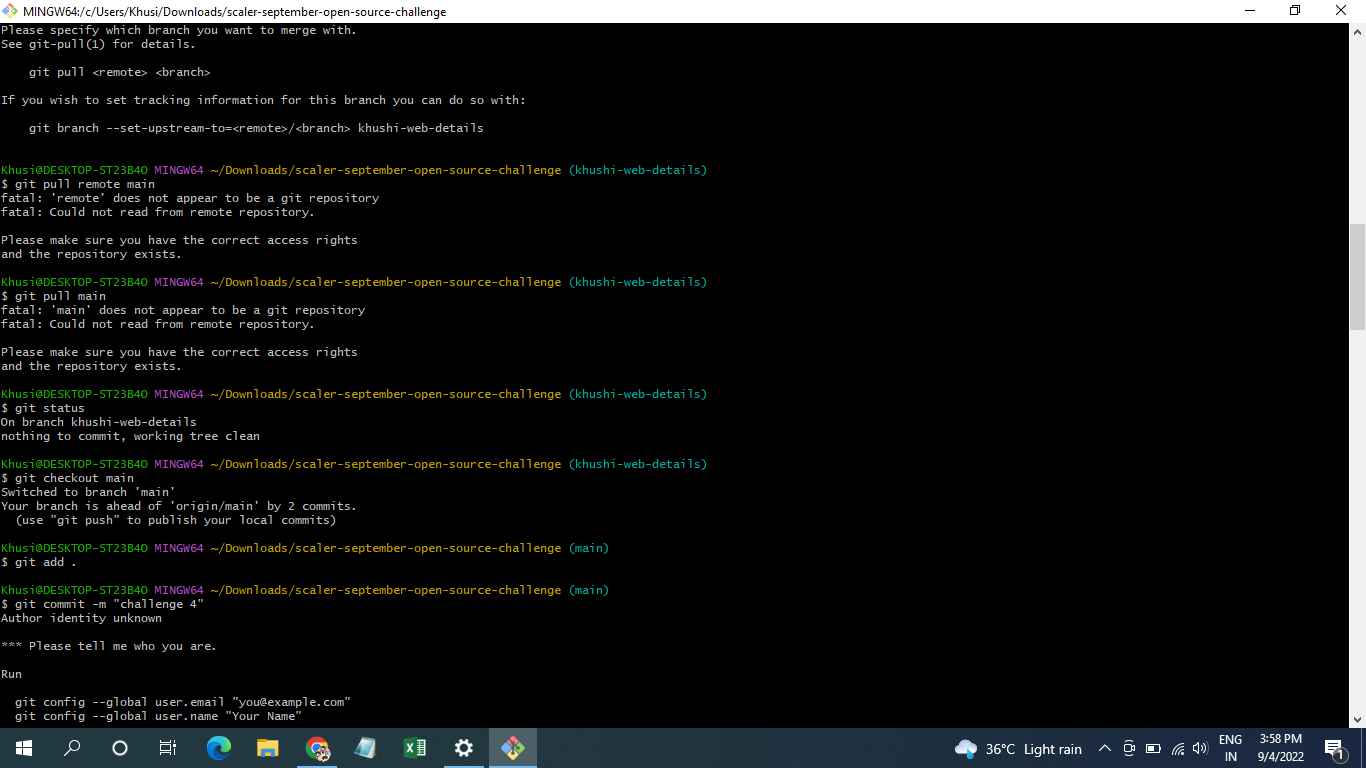Image resolution: width=1366 pixels, height=768 pixels.
Task: Open the MINGW64 window system menu icon
Action: [x=9, y=10]
